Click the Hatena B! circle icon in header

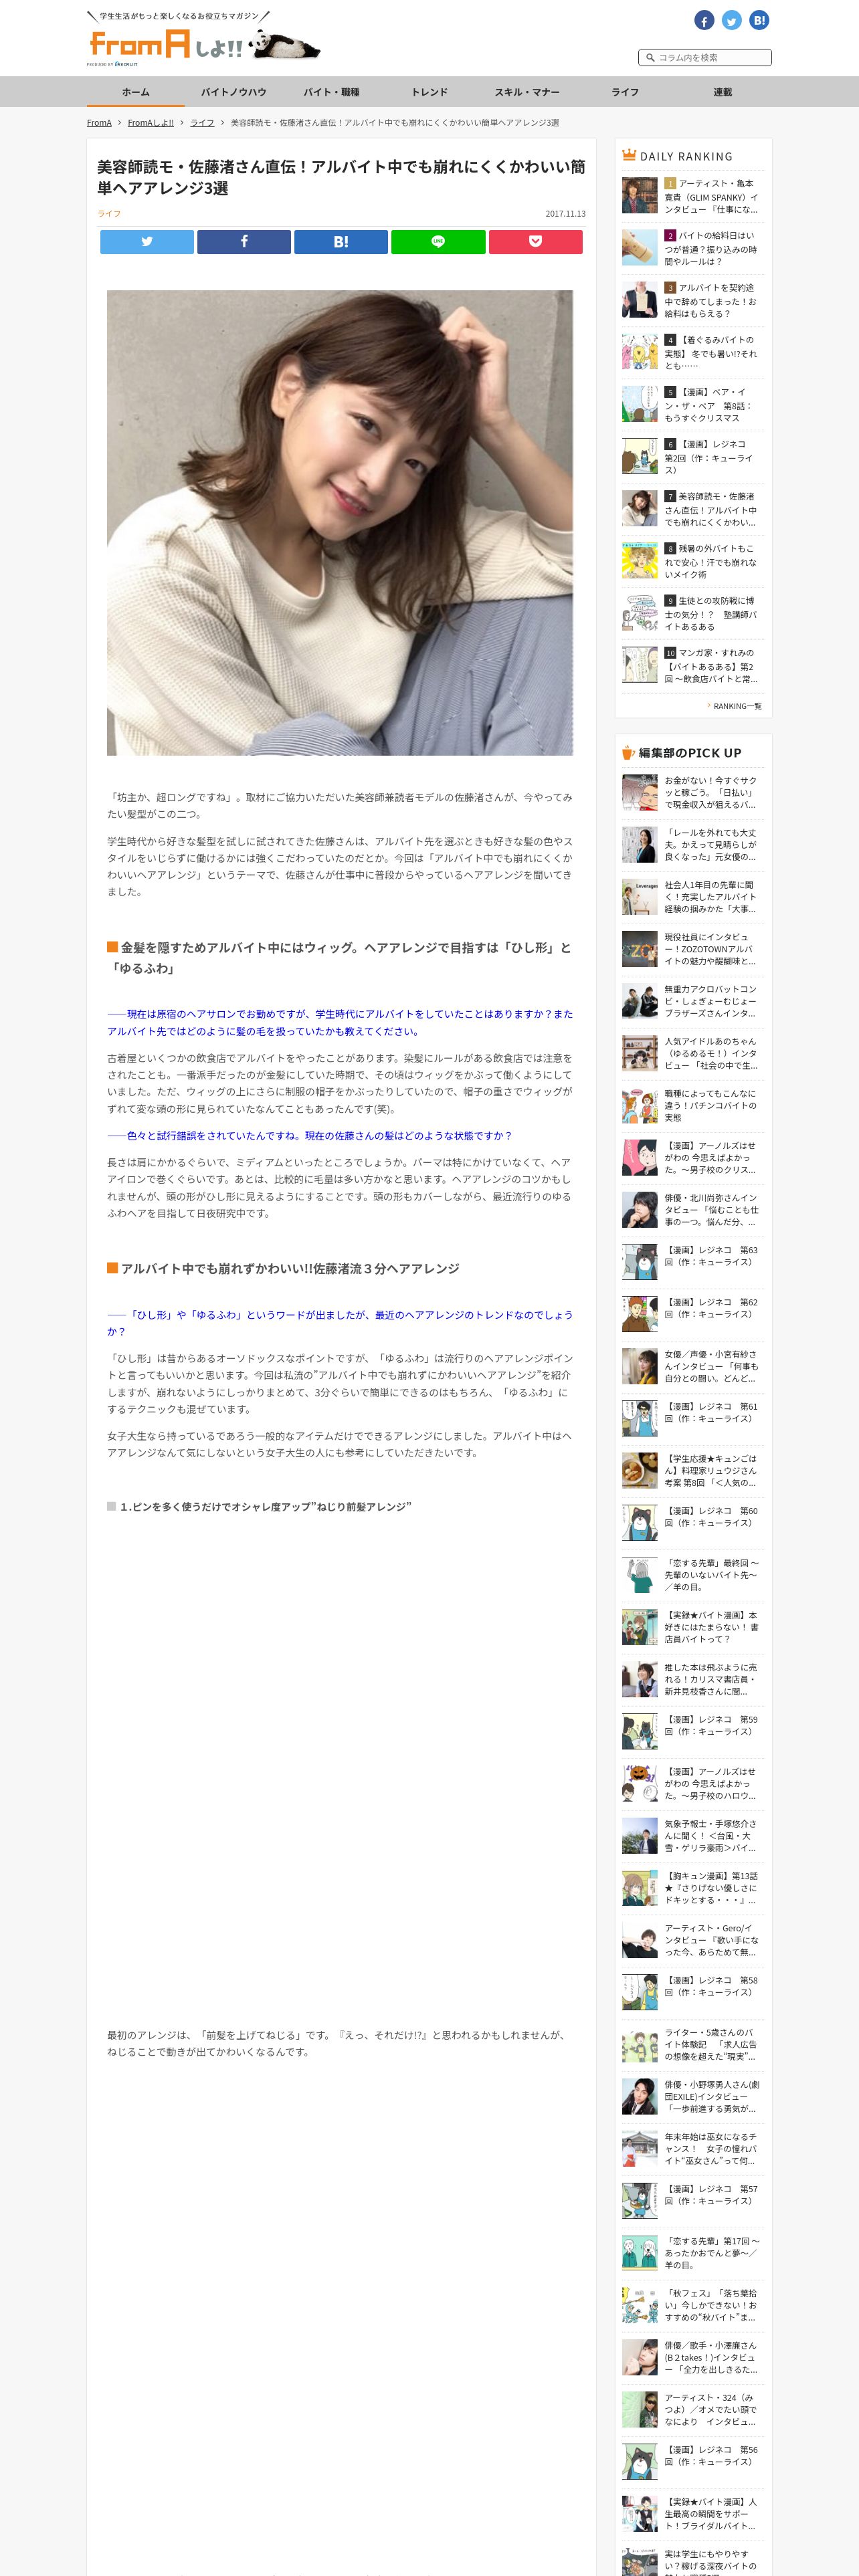coord(759,20)
